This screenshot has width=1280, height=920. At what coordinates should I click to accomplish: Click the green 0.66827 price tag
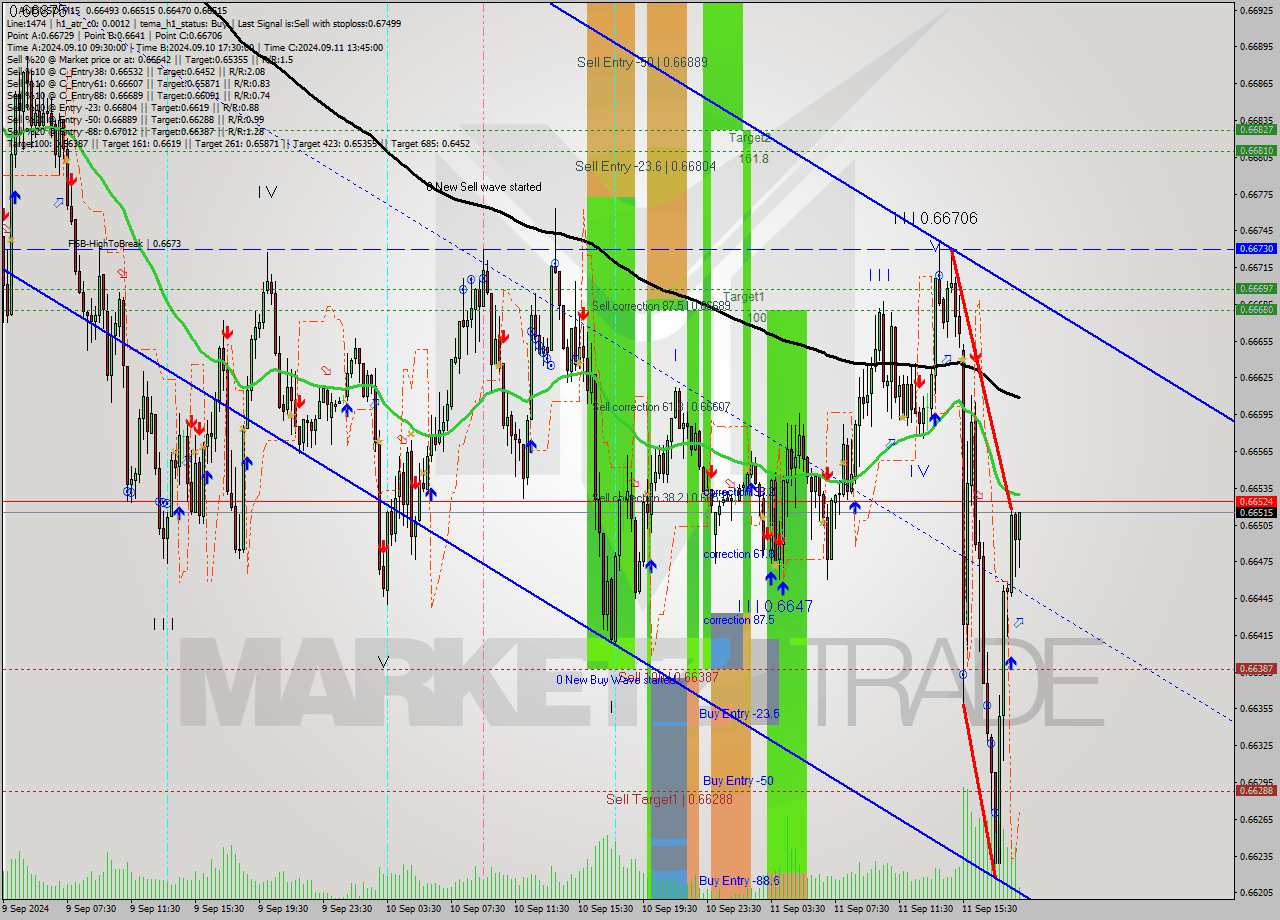[1256, 129]
